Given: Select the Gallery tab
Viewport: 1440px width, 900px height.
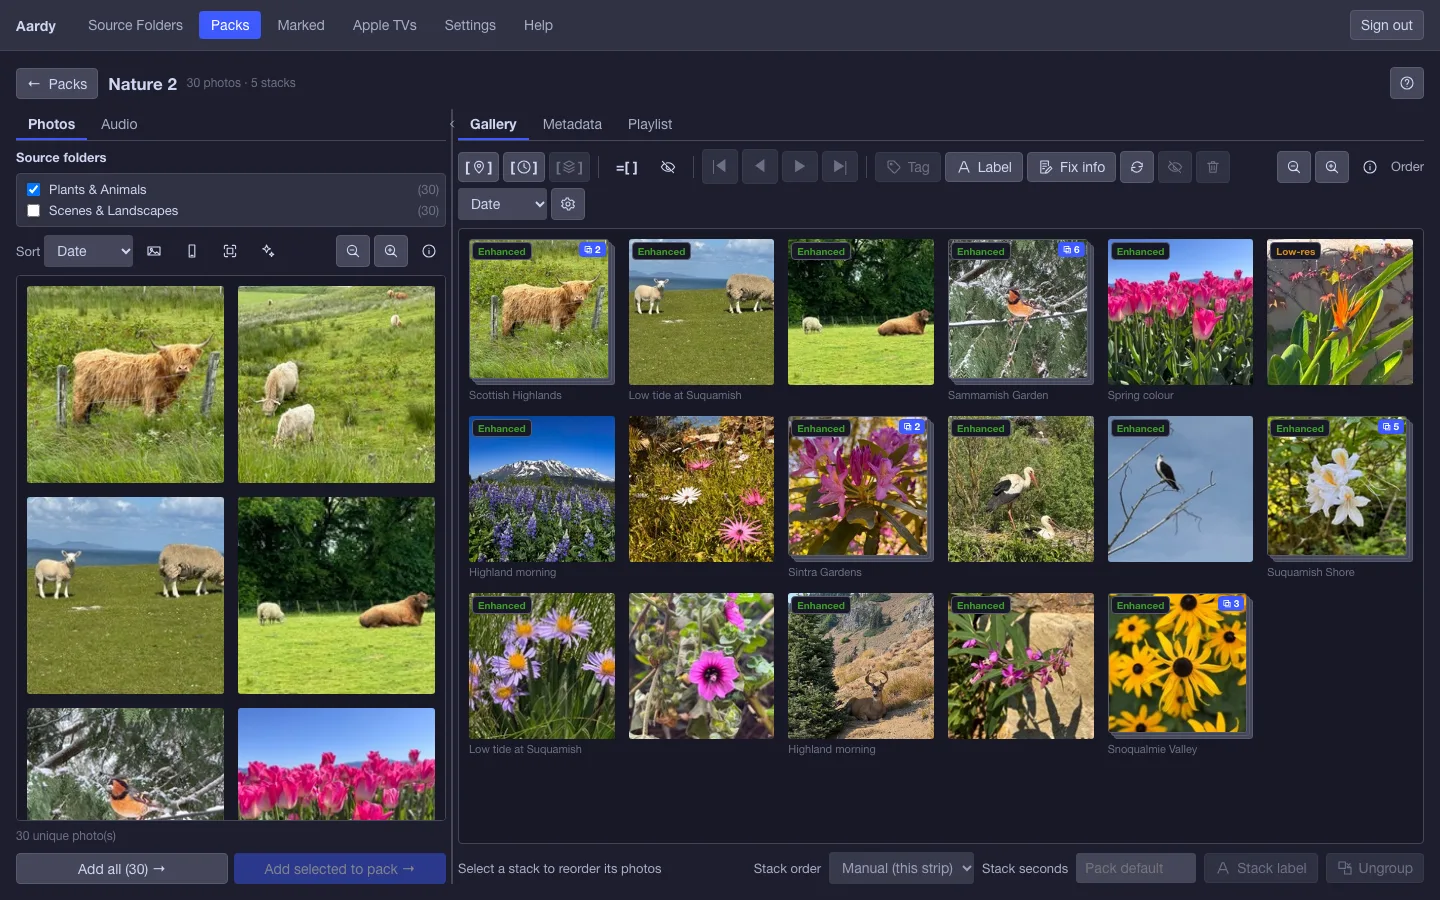Looking at the screenshot, I should coord(493,124).
